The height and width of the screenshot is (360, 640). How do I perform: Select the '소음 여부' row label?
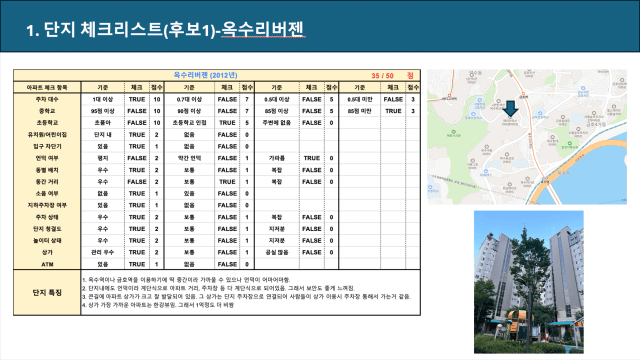coord(47,193)
